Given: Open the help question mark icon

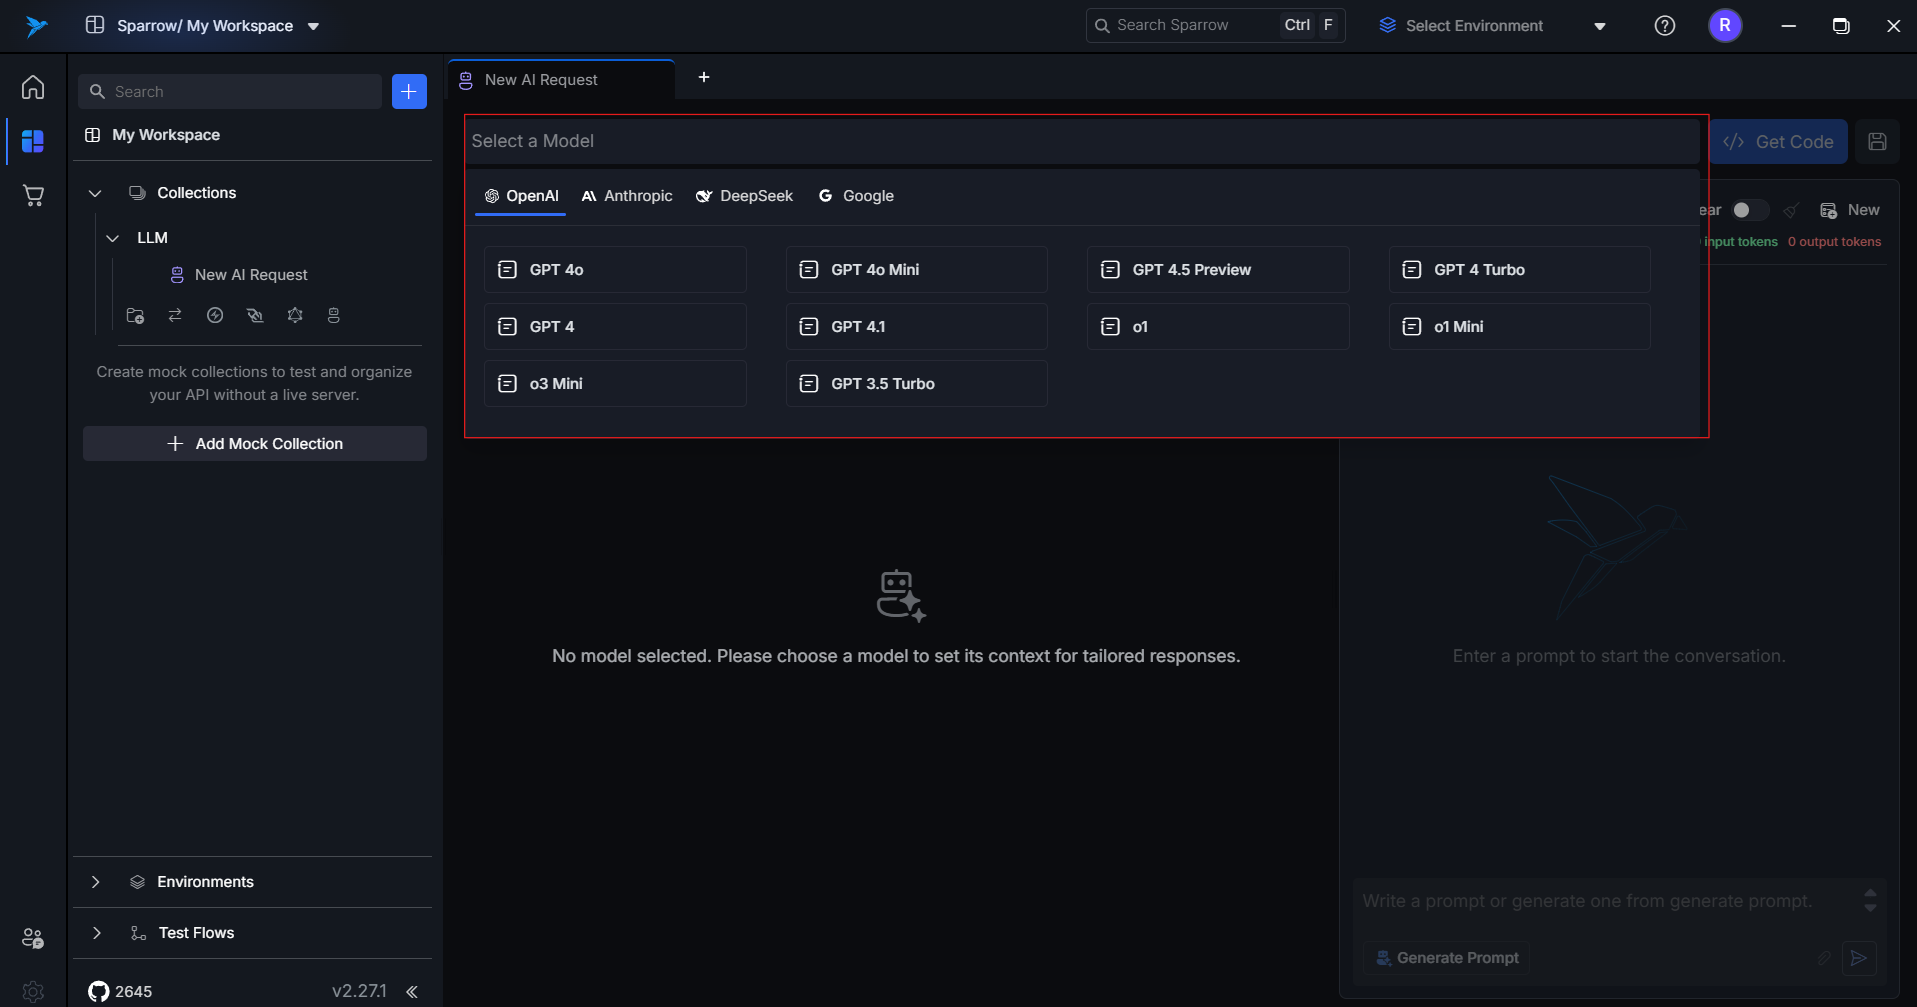Looking at the screenshot, I should pyautogui.click(x=1665, y=26).
